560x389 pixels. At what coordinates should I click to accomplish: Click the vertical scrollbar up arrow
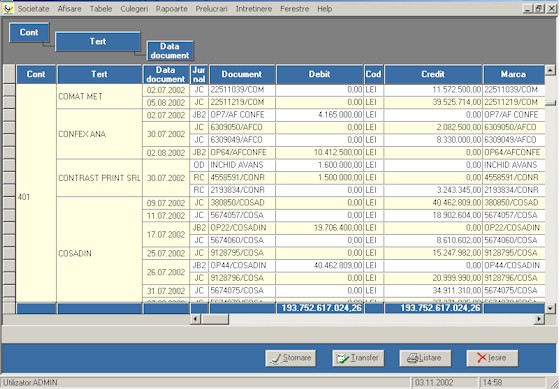(x=550, y=70)
